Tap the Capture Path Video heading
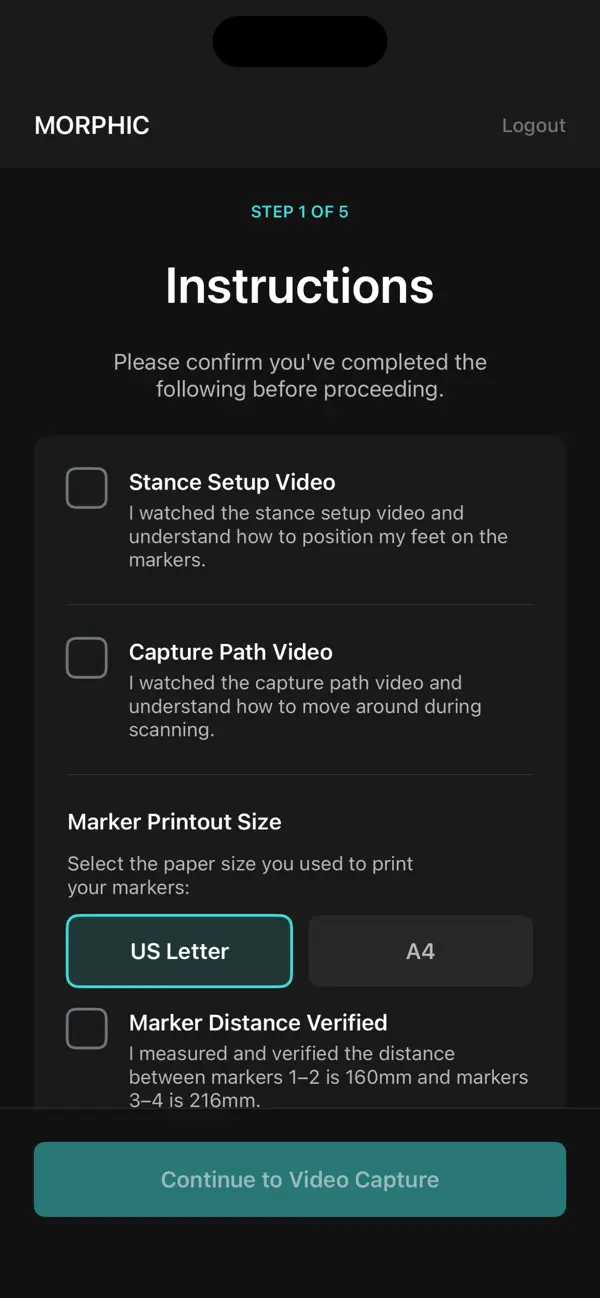The width and height of the screenshot is (600, 1298). tap(230, 652)
